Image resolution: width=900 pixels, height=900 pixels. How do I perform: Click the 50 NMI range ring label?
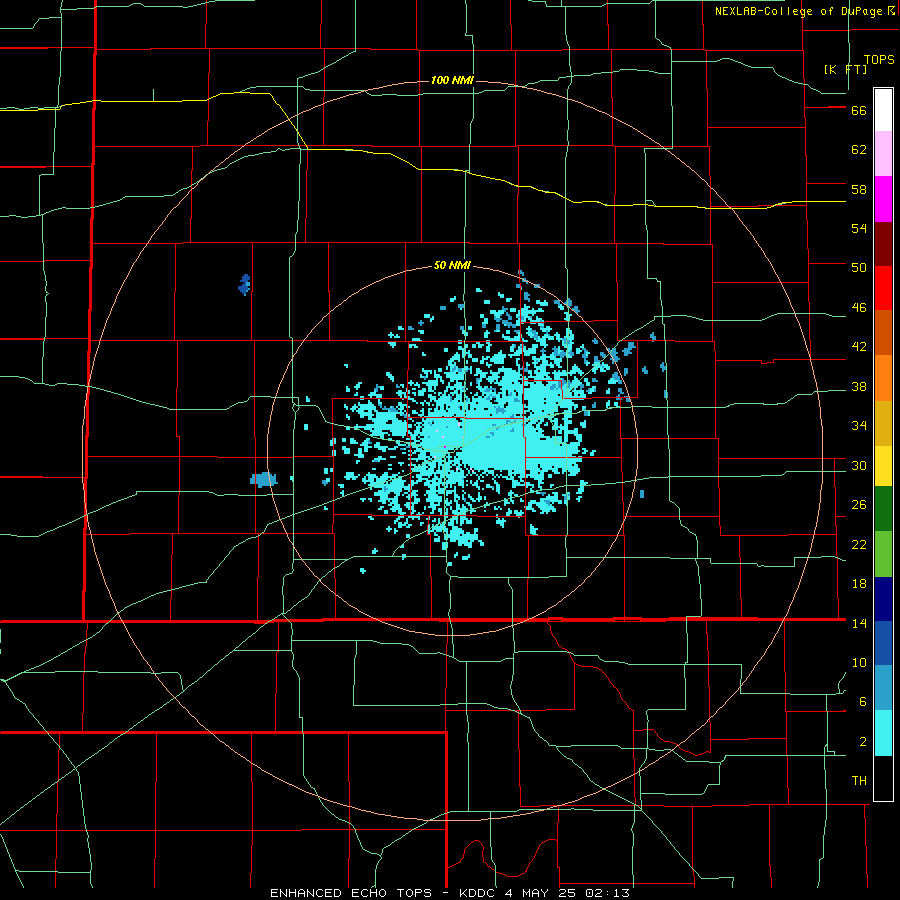pos(452,265)
